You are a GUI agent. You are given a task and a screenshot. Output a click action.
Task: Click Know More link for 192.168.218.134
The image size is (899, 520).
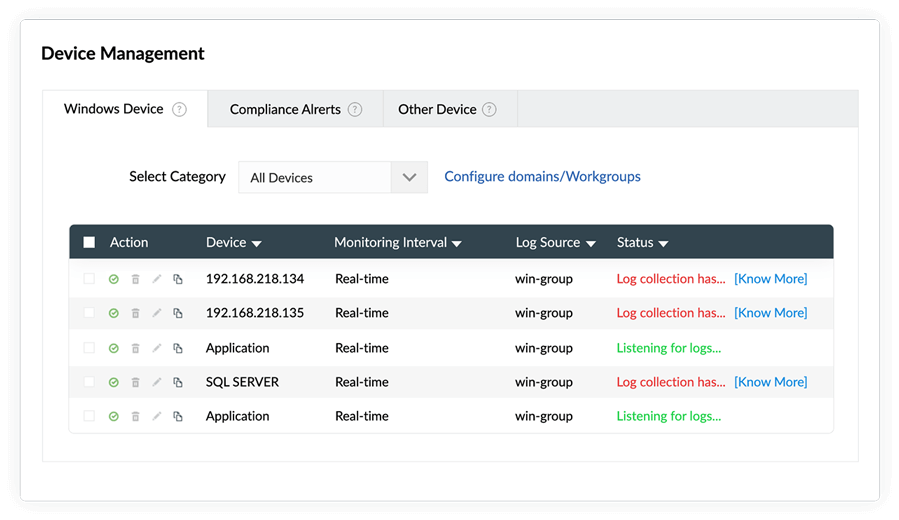coord(770,279)
